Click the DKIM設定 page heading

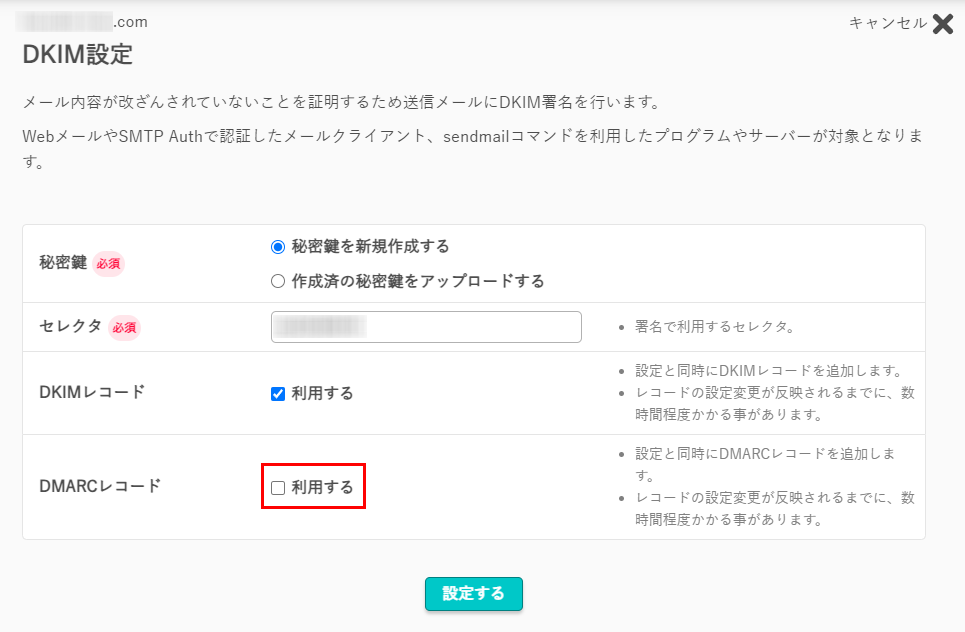[x=78, y=55]
